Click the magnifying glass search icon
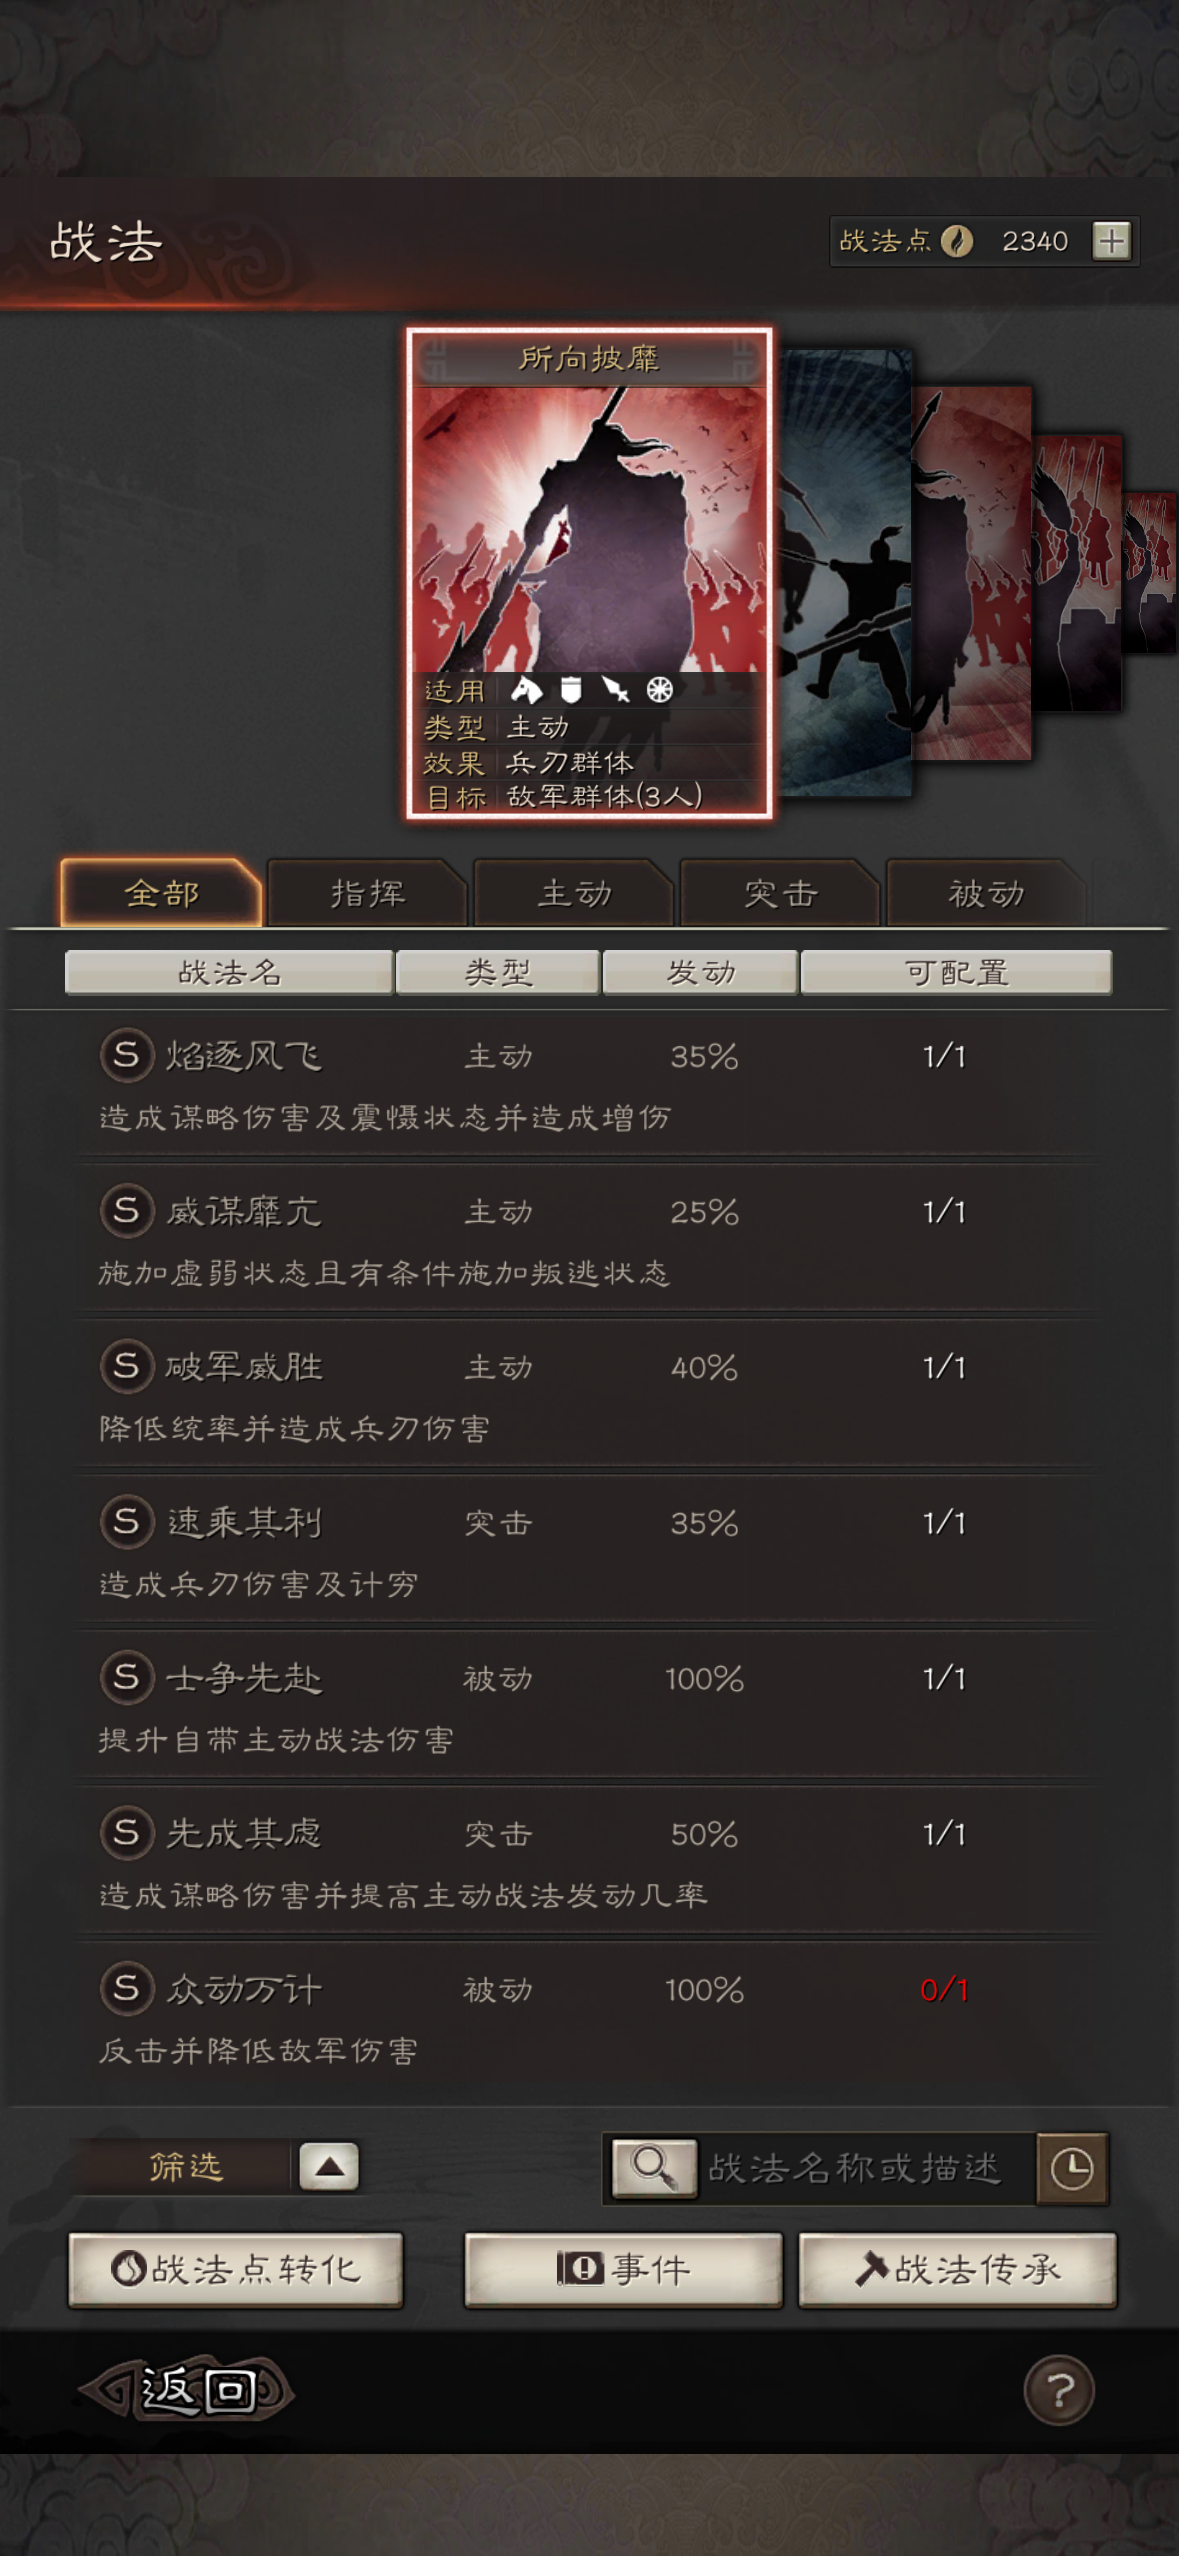 654,2167
